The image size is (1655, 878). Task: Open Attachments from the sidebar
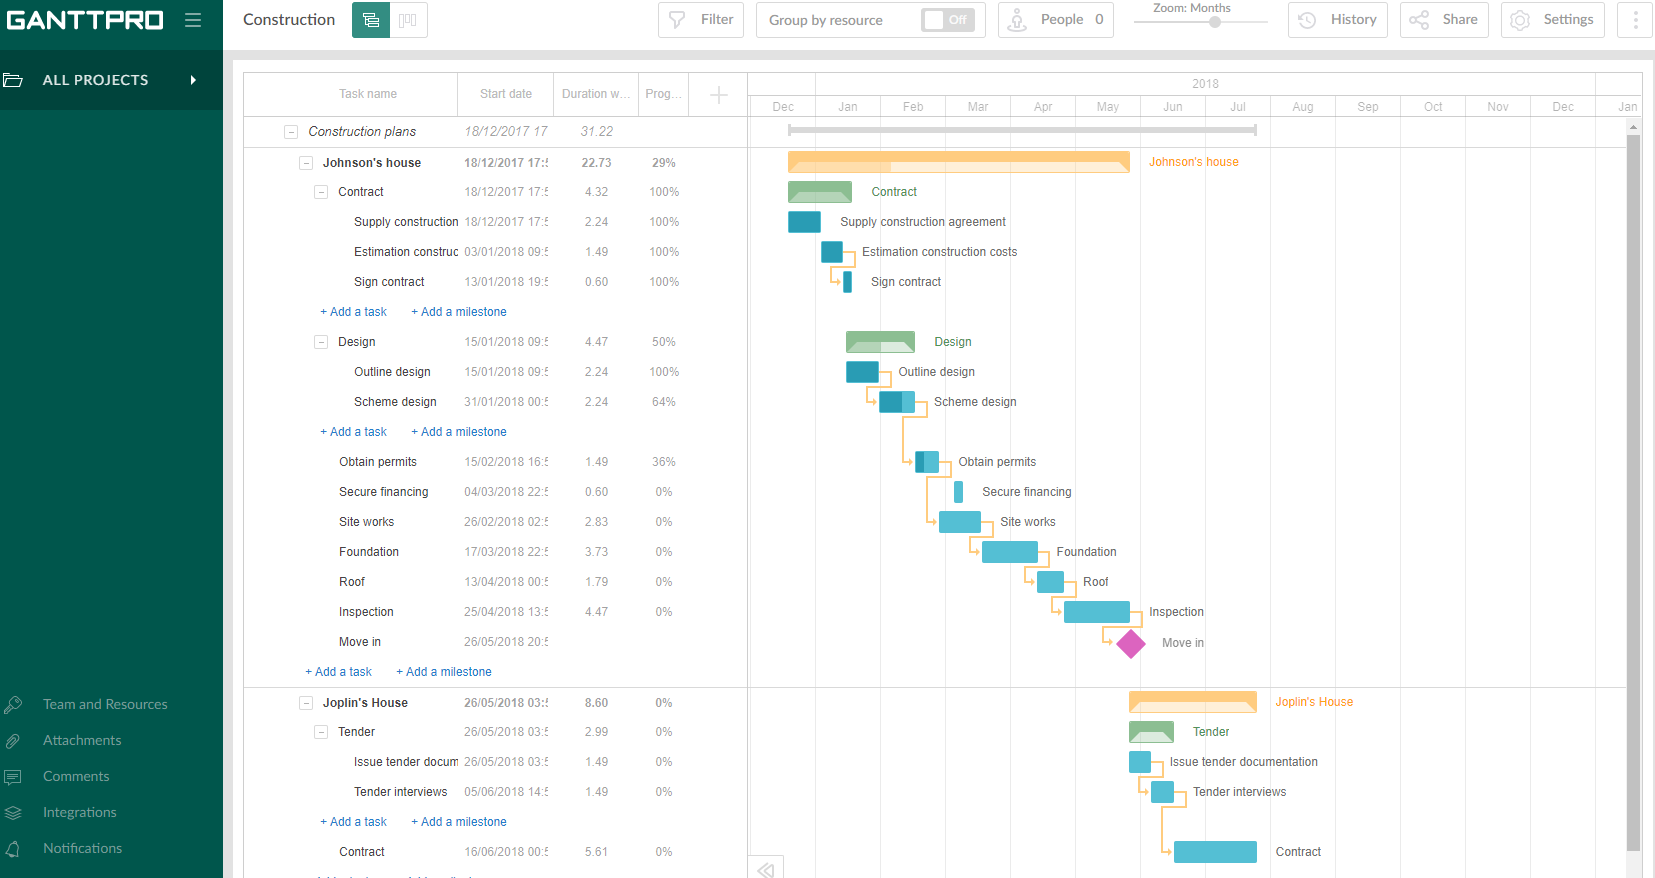[82, 740]
